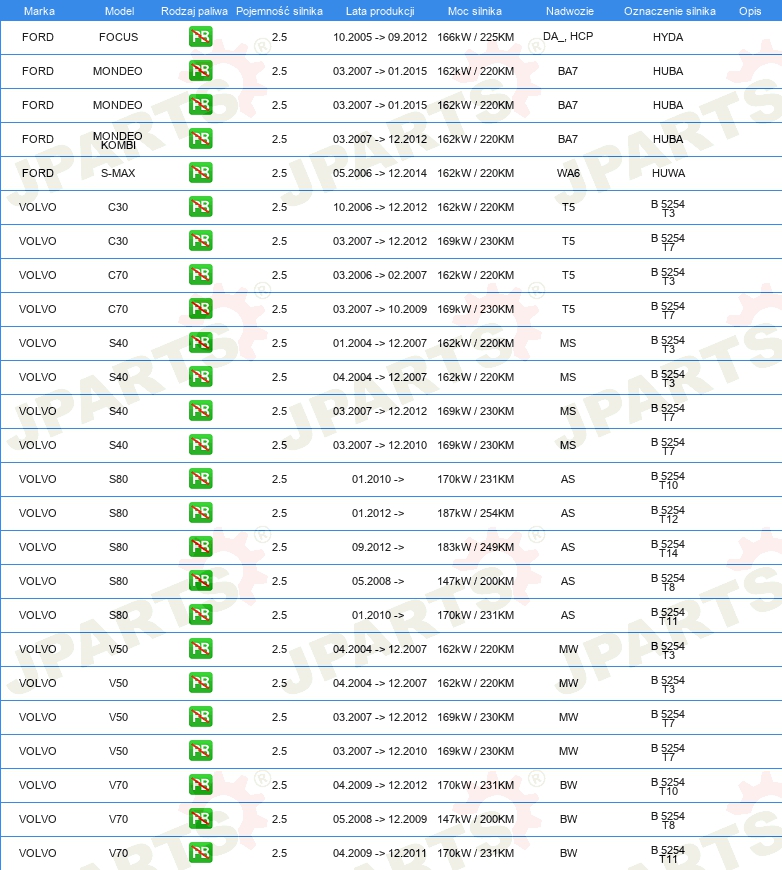Click production years 01.2004 -> 12.2007
The width and height of the screenshot is (782, 870).
[x=380, y=343]
